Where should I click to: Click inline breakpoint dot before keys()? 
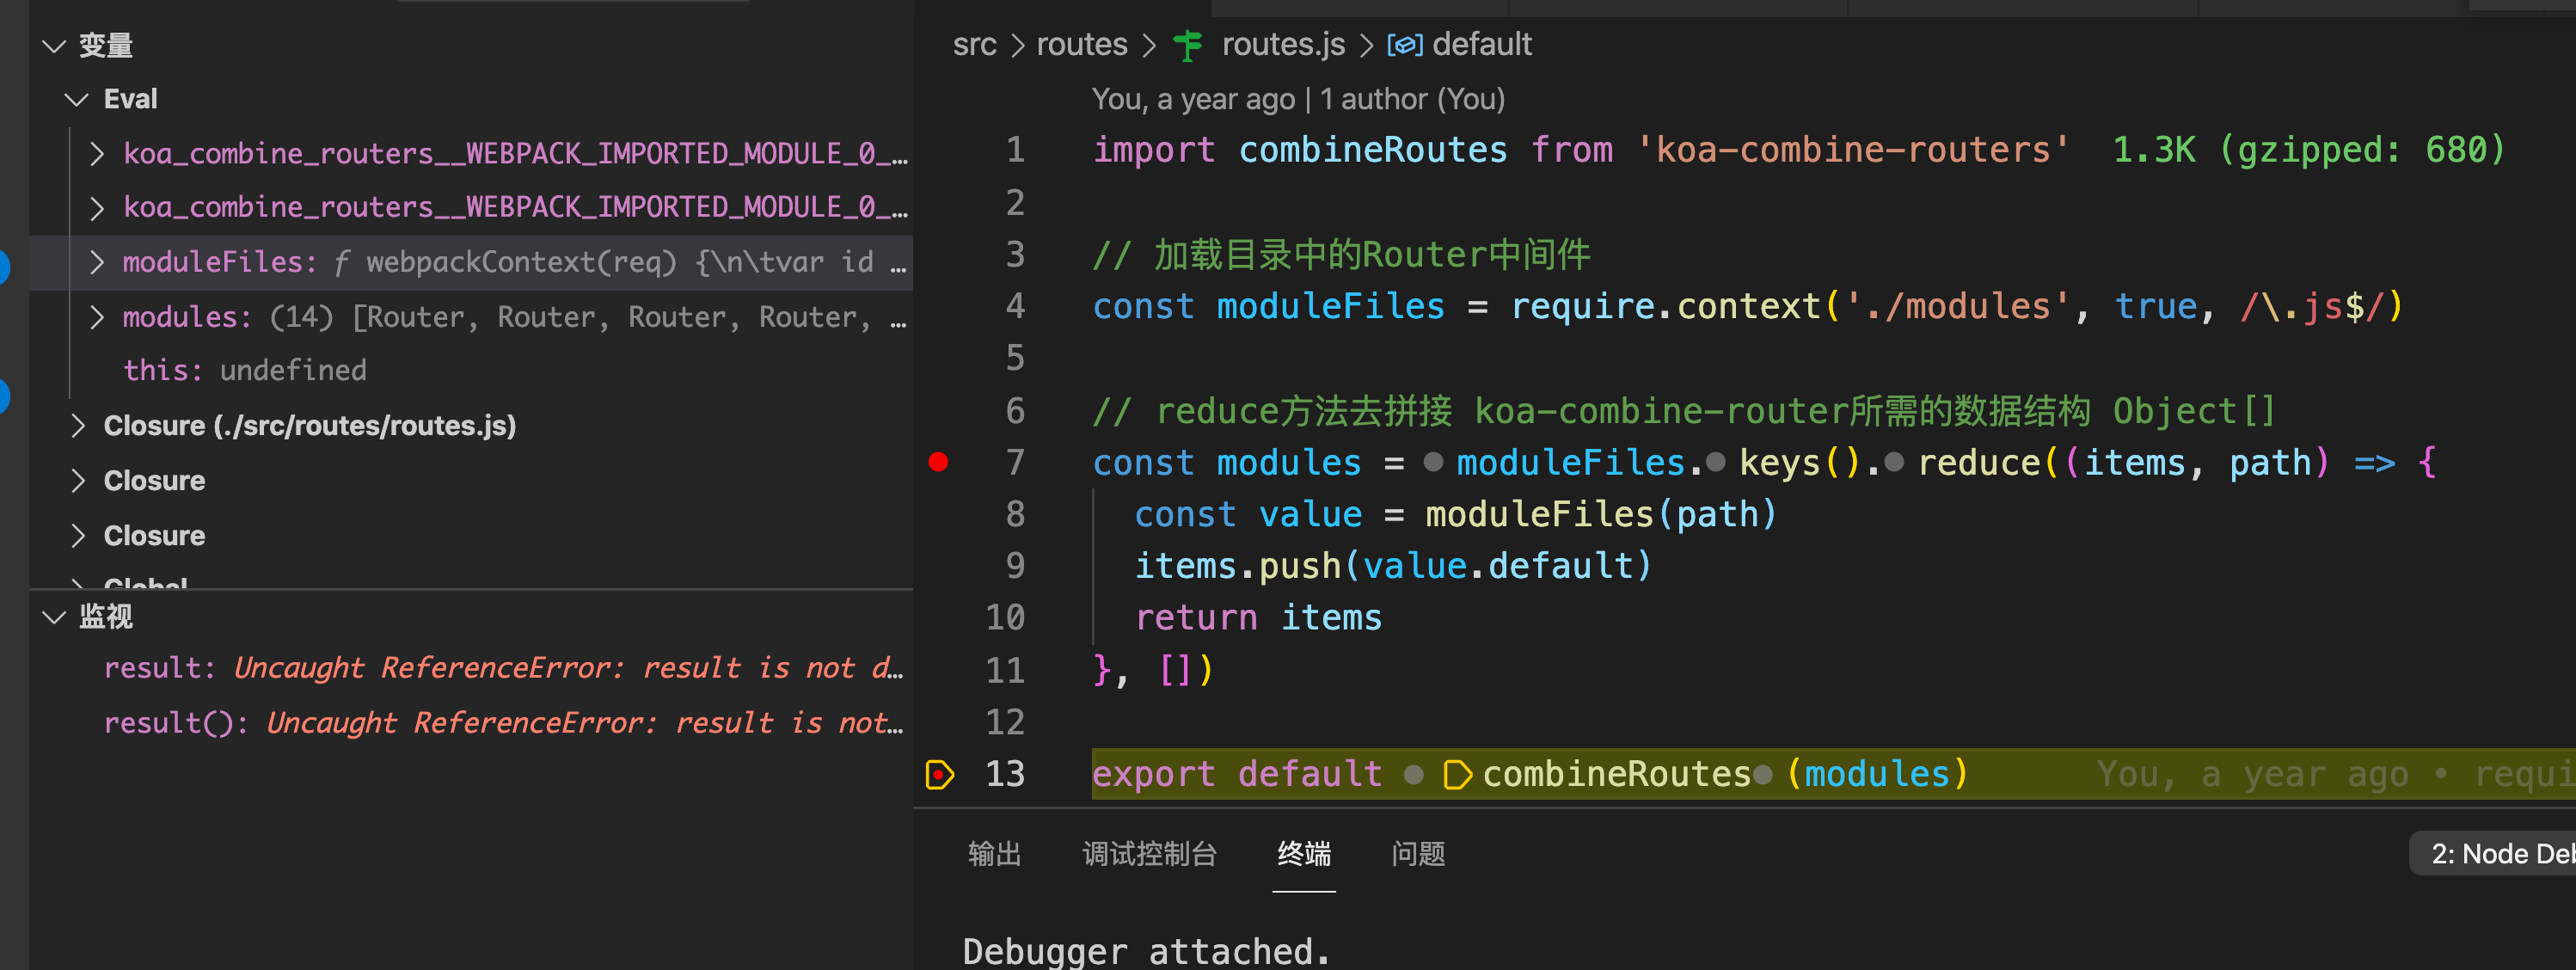point(1716,462)
